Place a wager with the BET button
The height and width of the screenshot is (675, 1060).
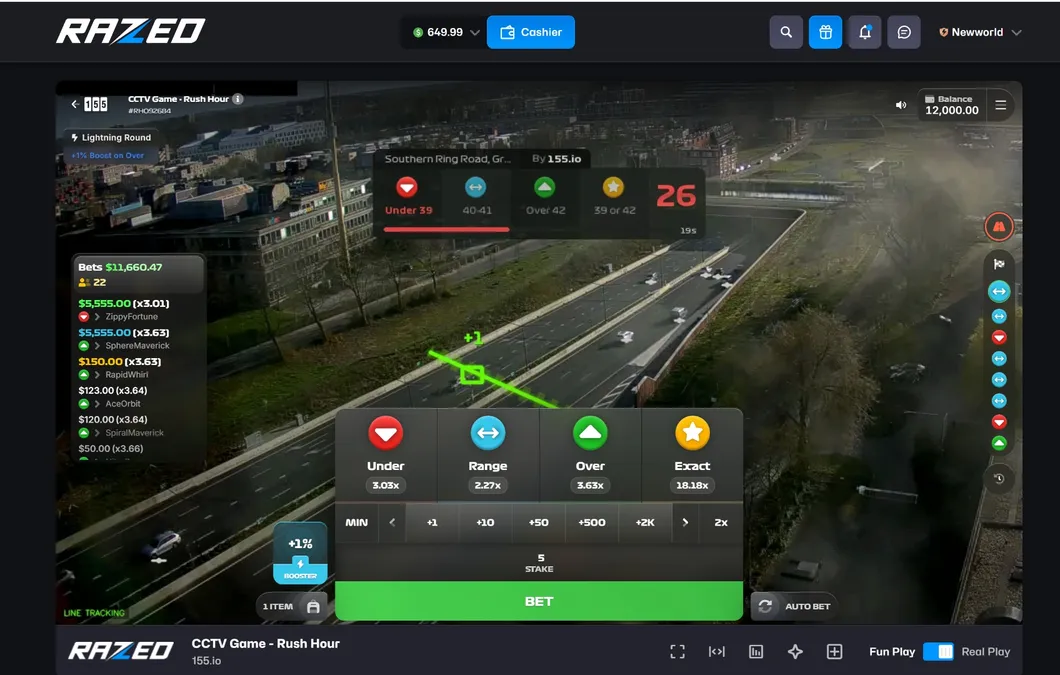point(539,601)
